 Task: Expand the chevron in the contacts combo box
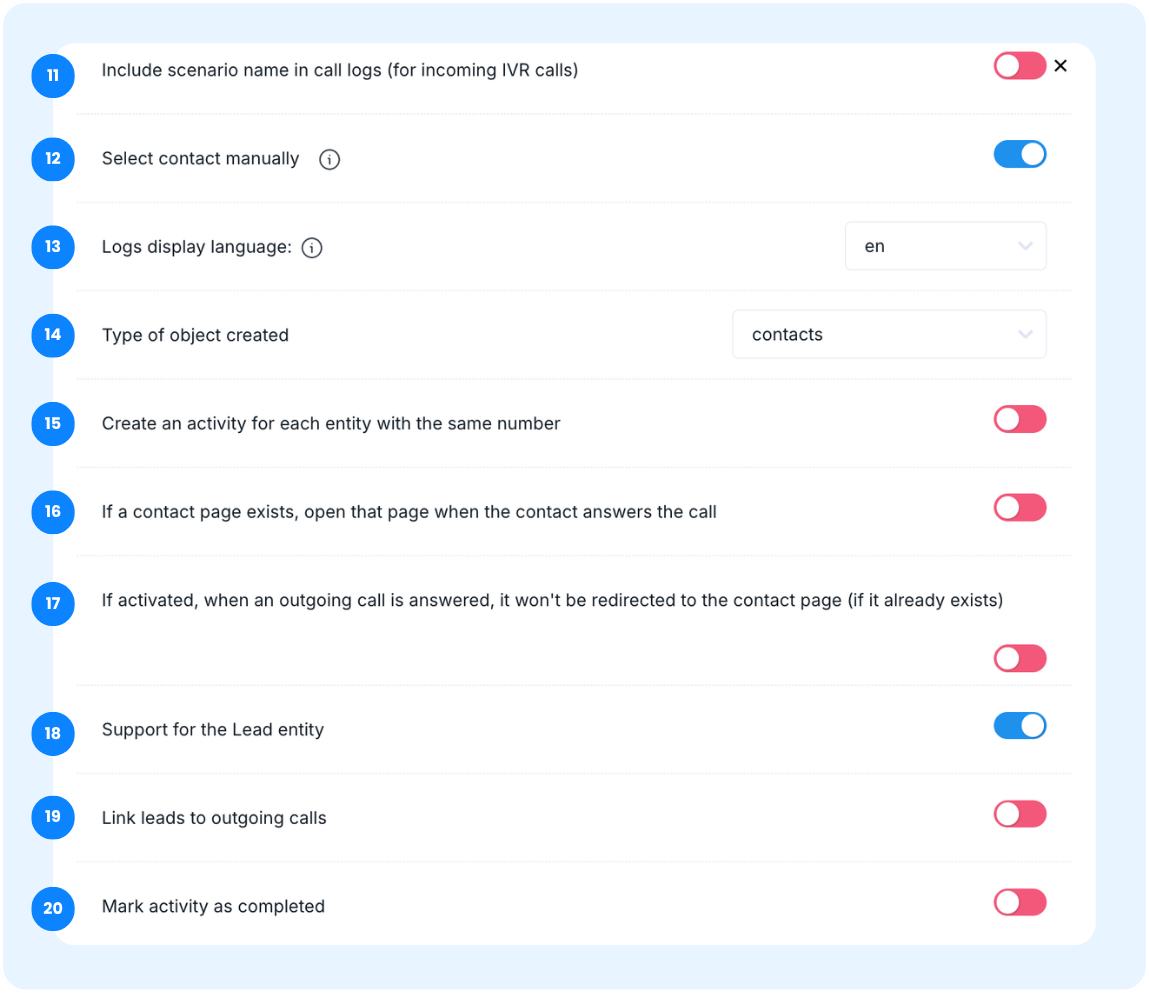point(1025,334)
